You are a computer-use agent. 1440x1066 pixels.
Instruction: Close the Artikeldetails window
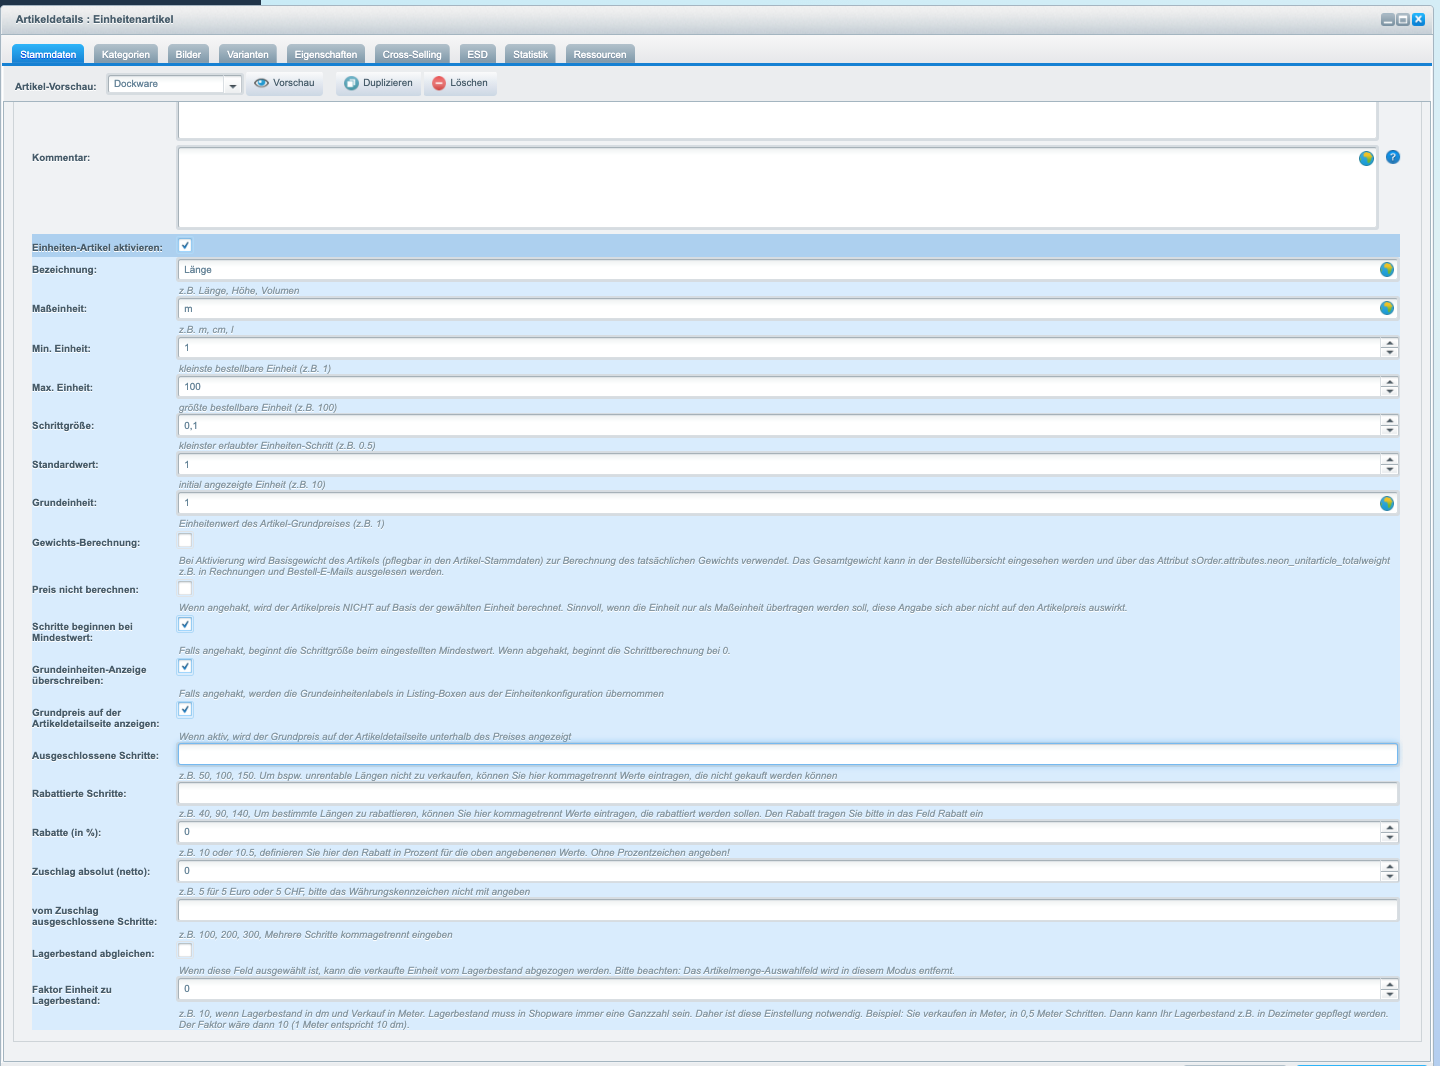coord(1418,20)
